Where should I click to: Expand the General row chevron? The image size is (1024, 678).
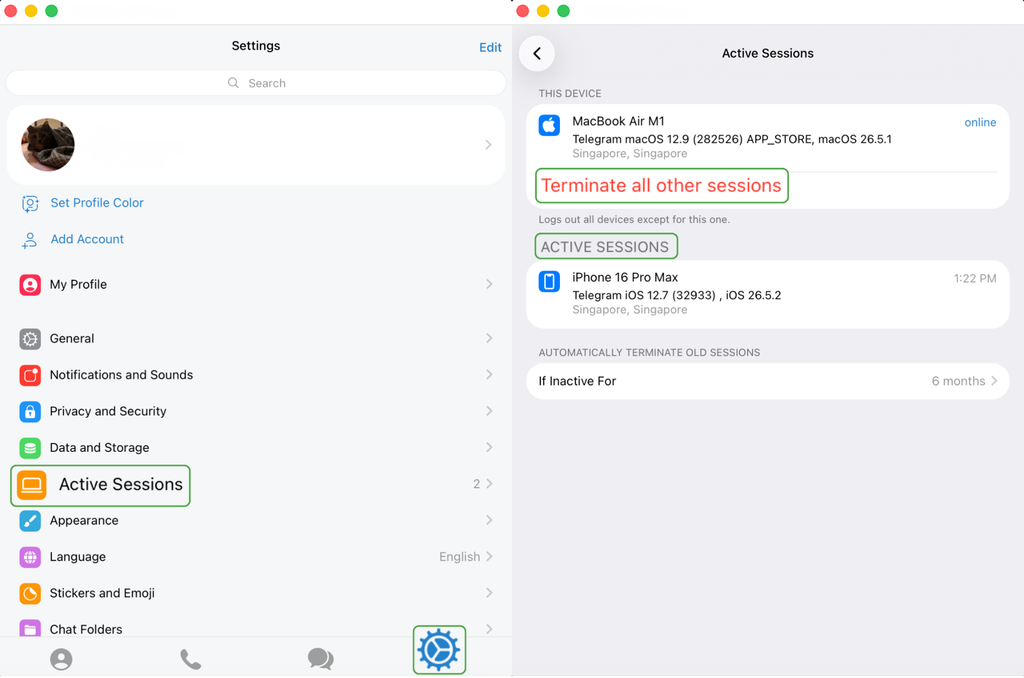pyautogui.click(x=489, y=338)
